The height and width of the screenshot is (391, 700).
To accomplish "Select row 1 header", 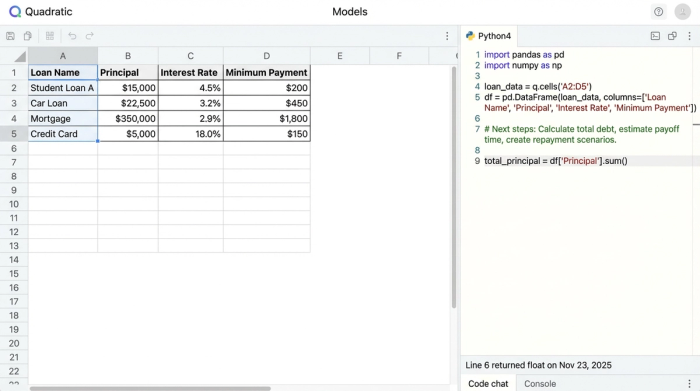I will pos(14,72).
